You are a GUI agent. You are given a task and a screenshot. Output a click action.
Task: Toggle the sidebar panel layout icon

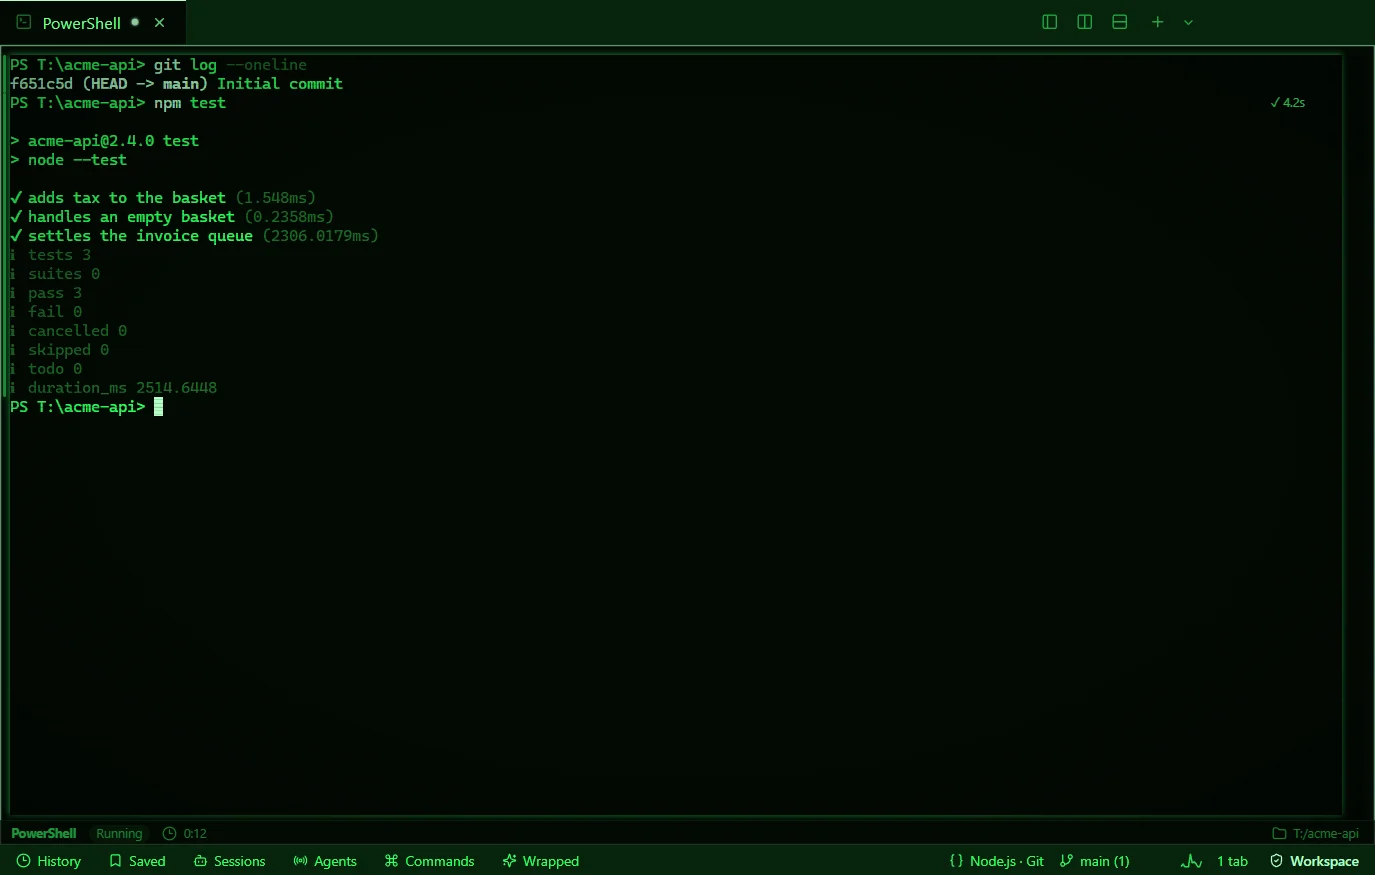click(x=1050, y=22)
